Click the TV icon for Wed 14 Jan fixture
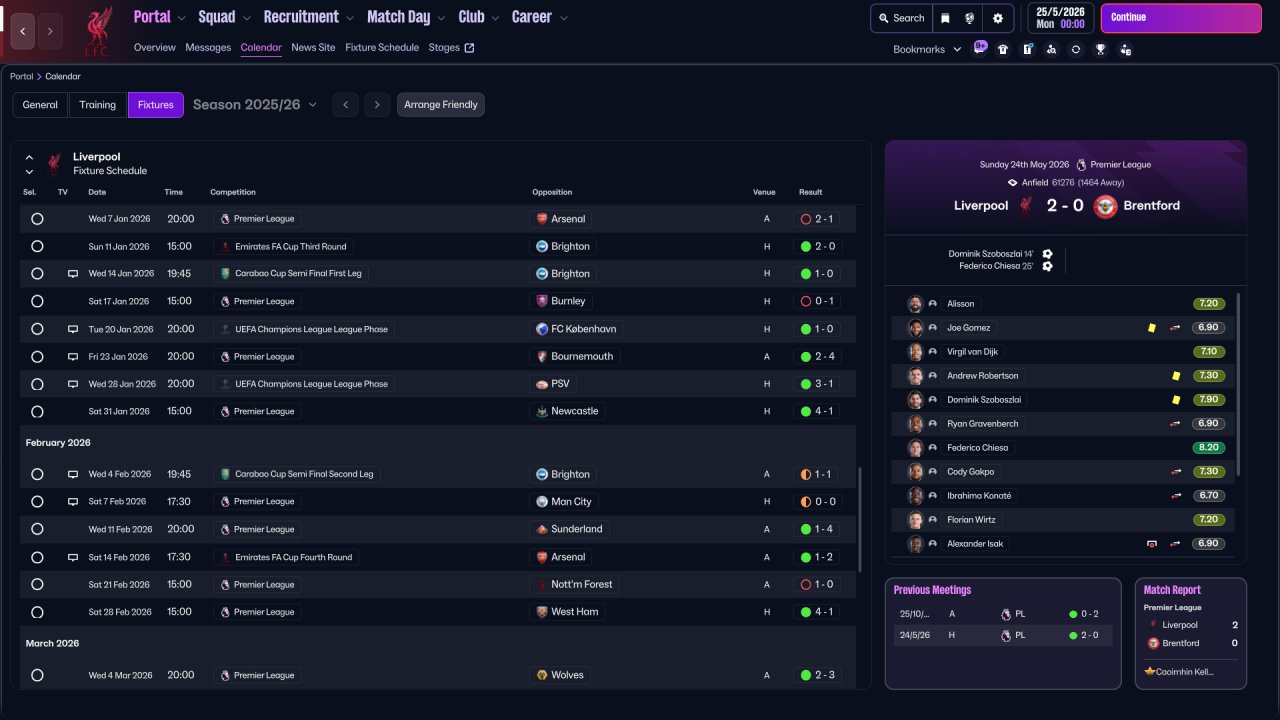Screen dimensions: 1280x720 [73, 273]
